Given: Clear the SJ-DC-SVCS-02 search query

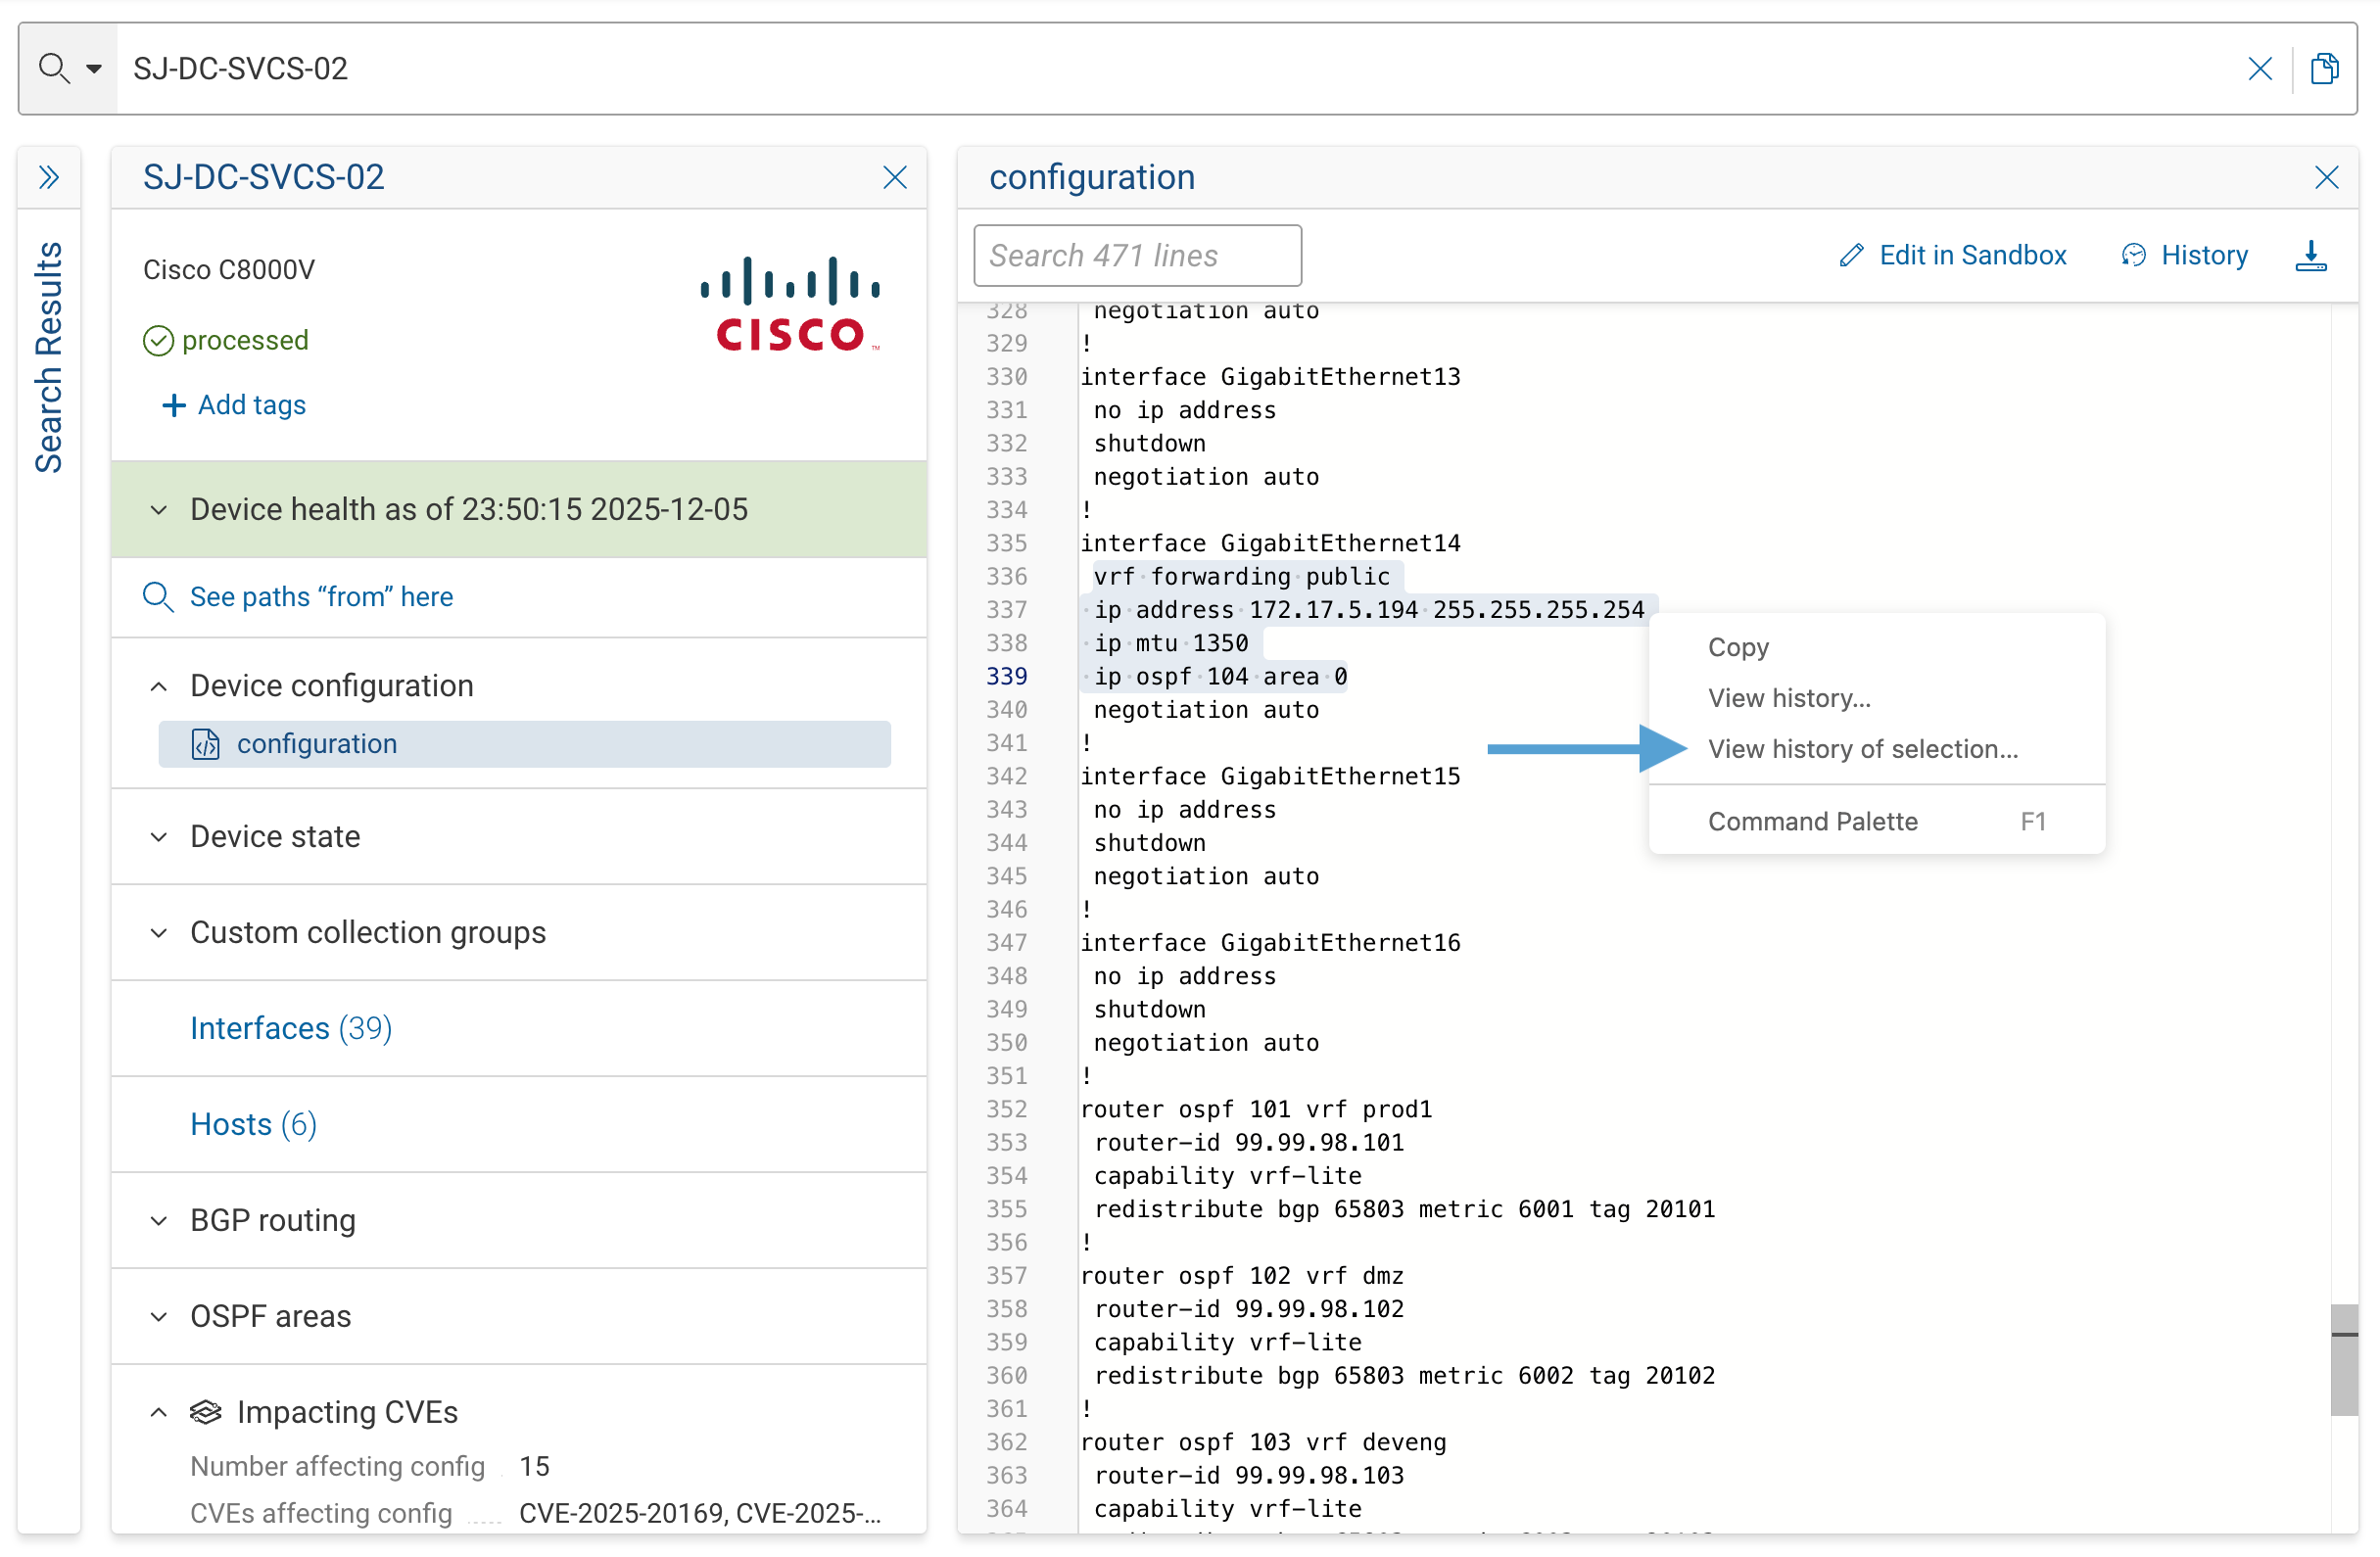Looking at the screenshot, I should 2260,68.
